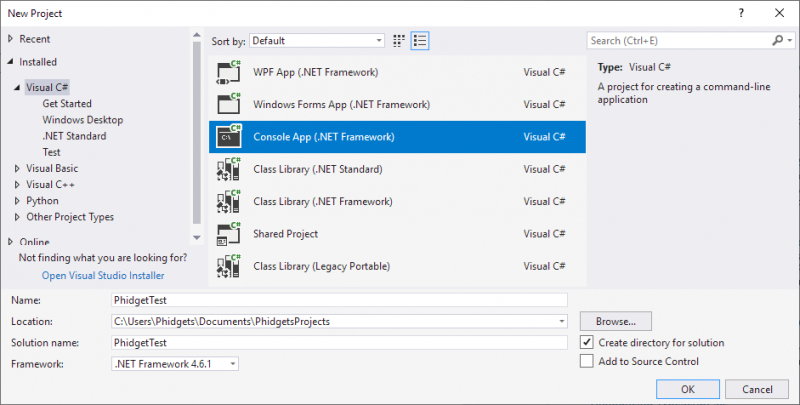Click the Cancel button

[x=757, y=389]
